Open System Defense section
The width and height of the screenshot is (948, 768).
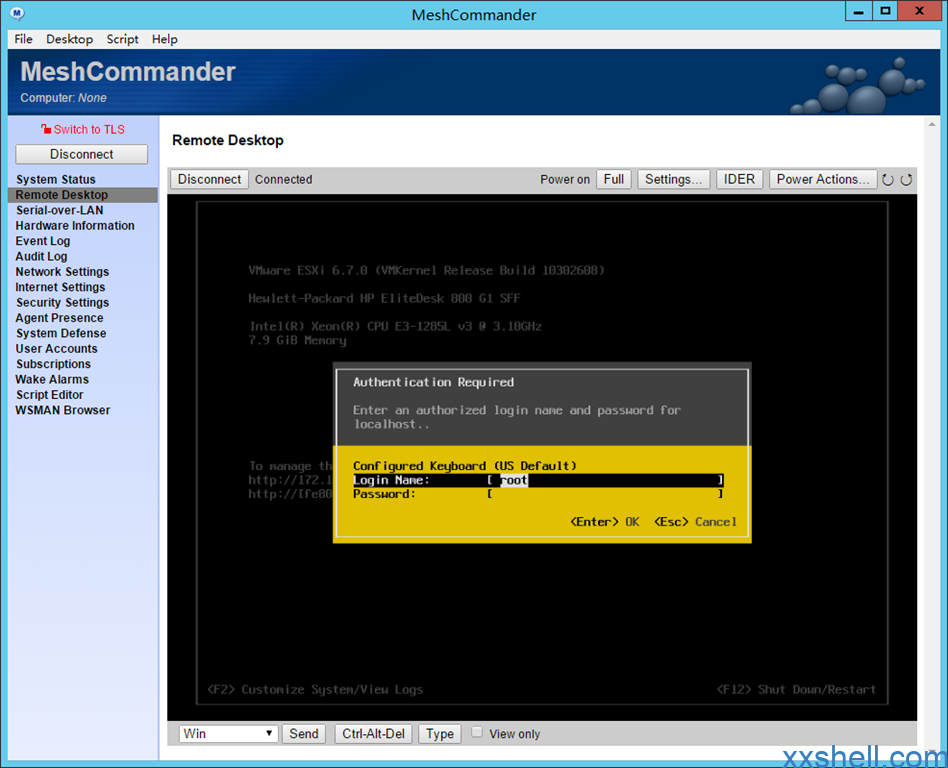[x=61, y=334]
